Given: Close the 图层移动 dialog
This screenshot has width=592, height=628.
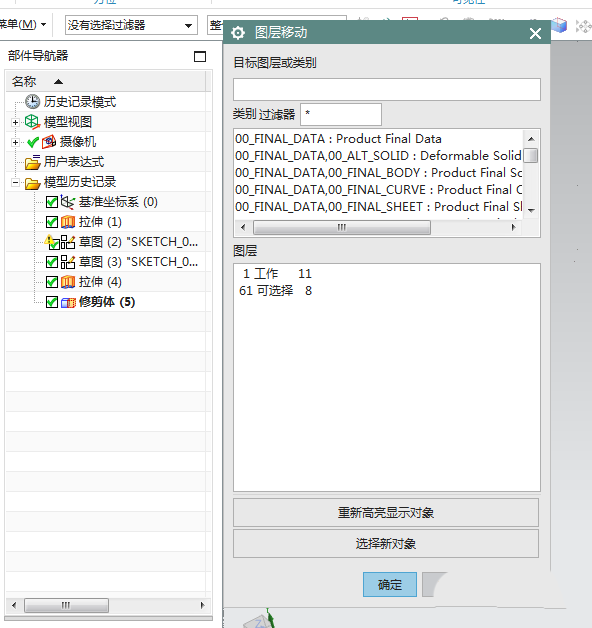Looking at the screenshot, I should tap(536, 33).
